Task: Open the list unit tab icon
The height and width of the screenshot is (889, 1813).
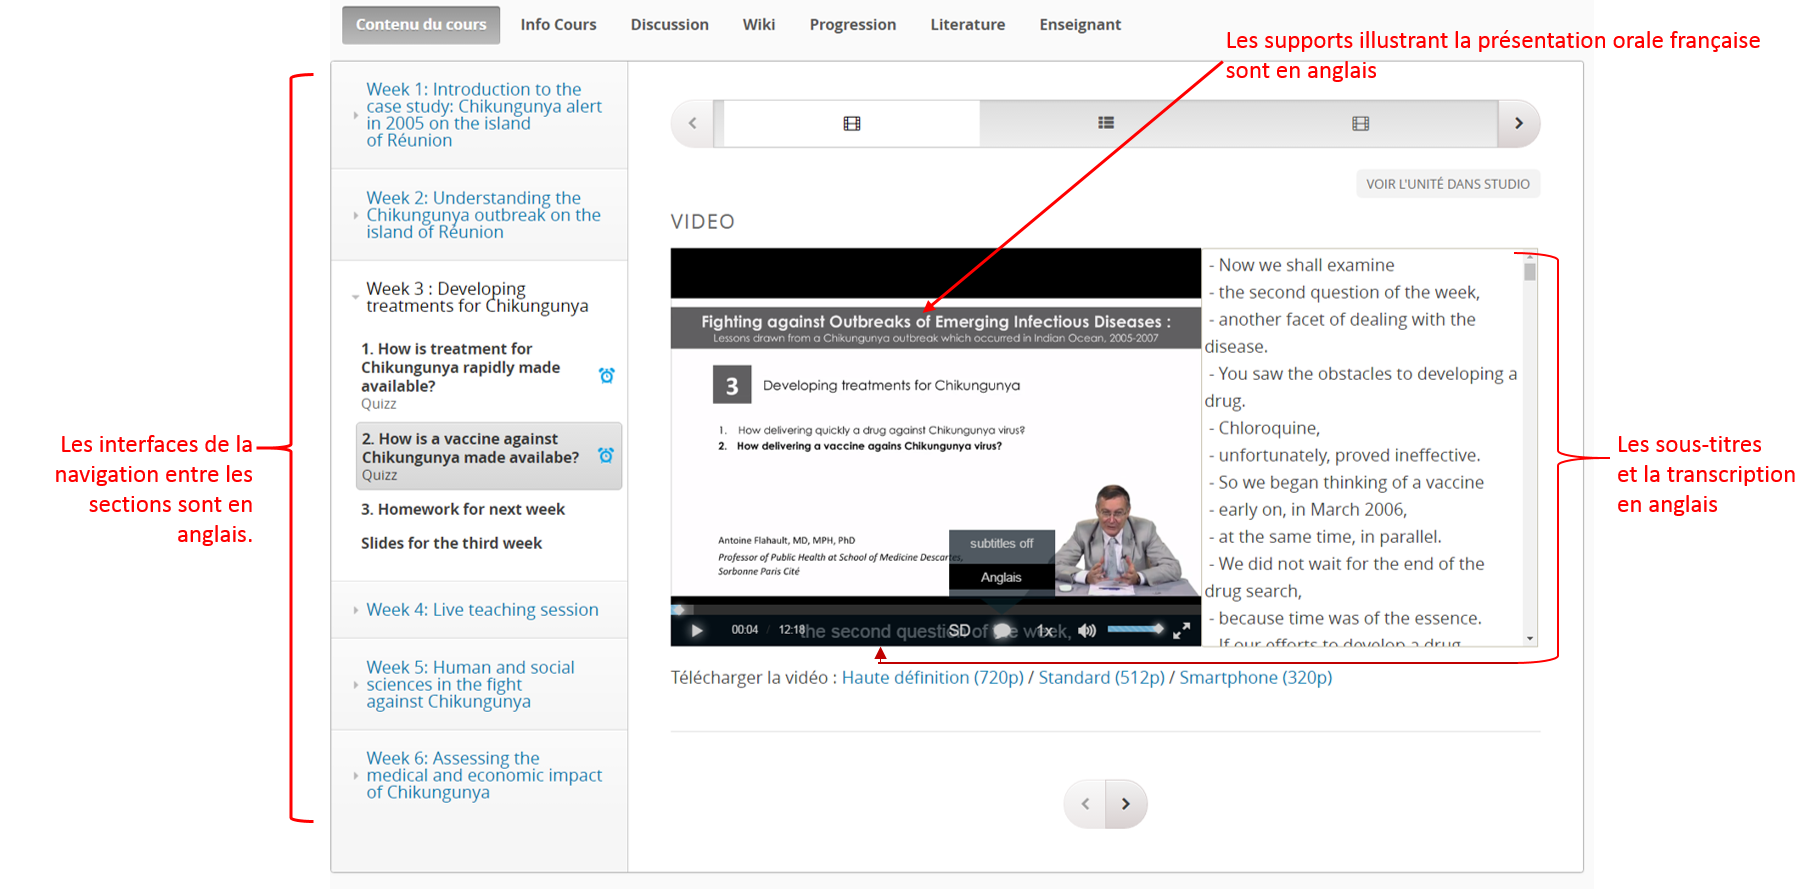Action: click(1106, 123)
